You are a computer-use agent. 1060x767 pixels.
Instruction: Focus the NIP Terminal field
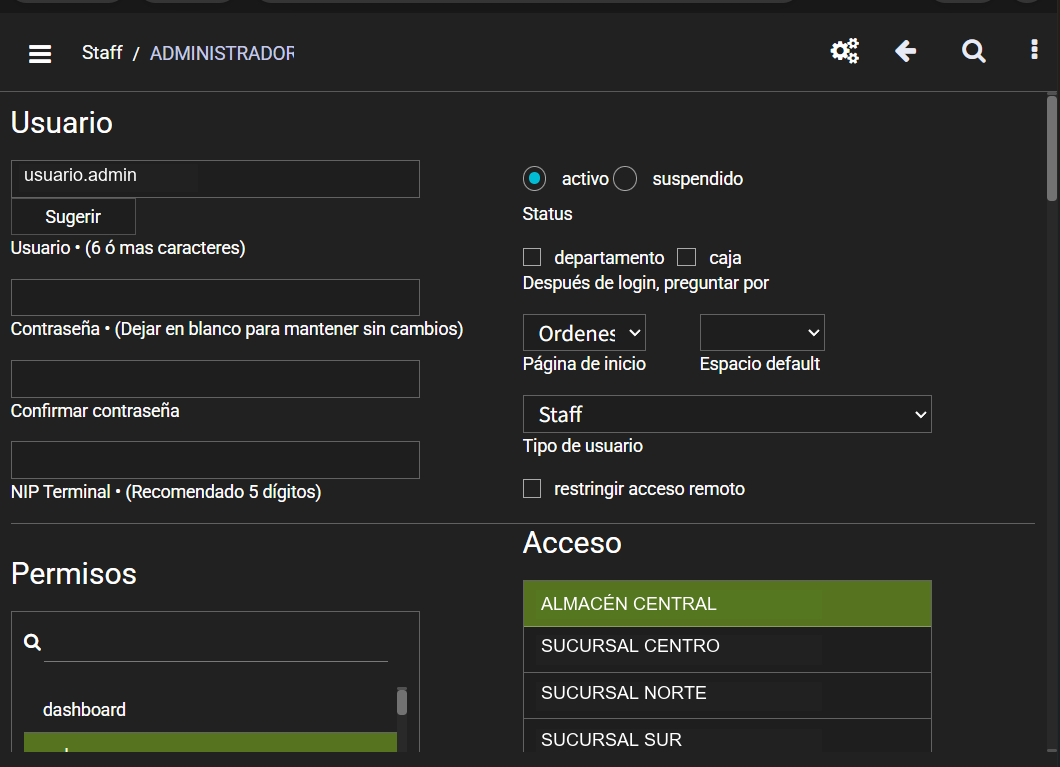pos(215,460)
